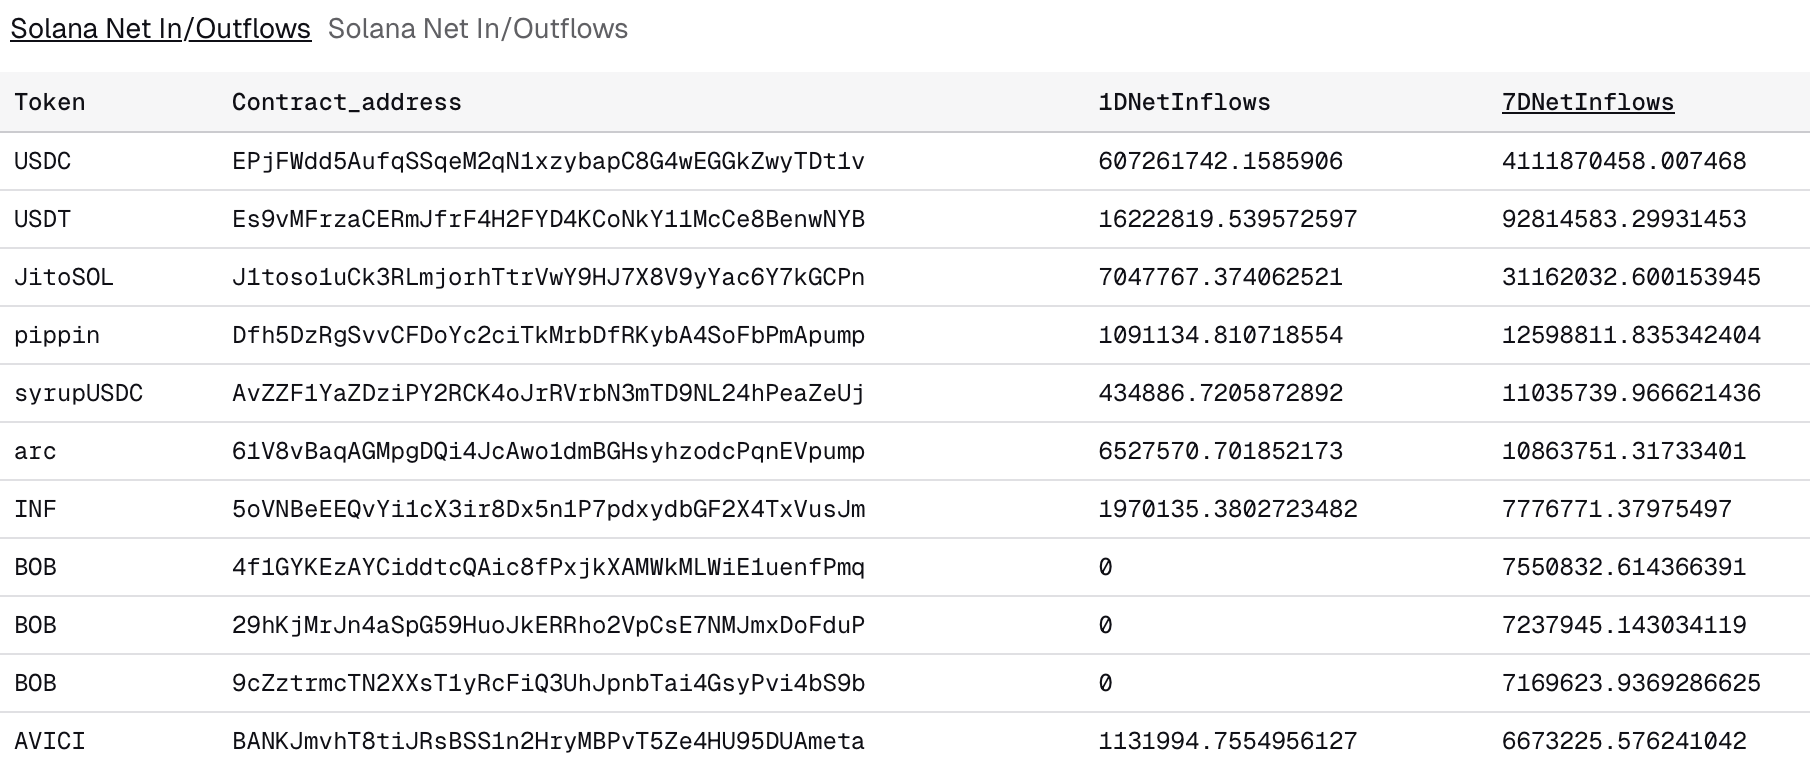1810x768 pixels.
Task: Click 7D inflow value 92814583.29931453
Action: pyautogui.click(x=1624, y=219)
